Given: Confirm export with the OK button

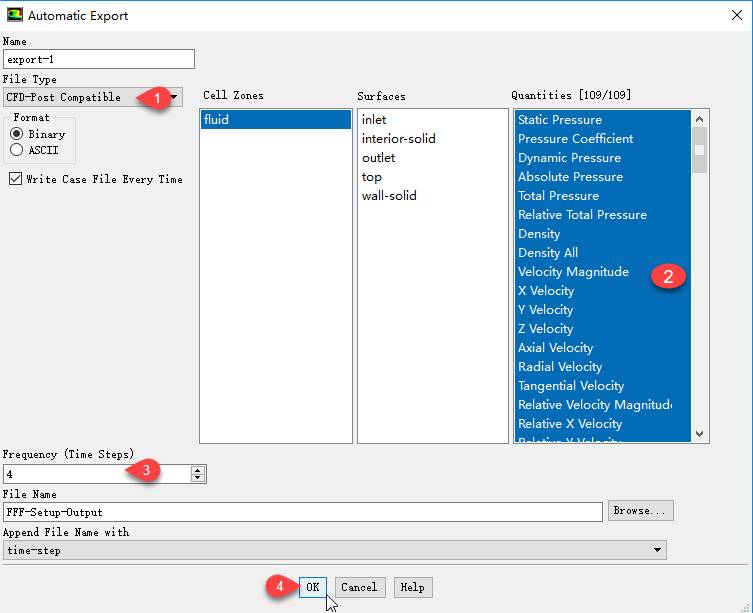Looking at the screenshot, I should 313,587.
